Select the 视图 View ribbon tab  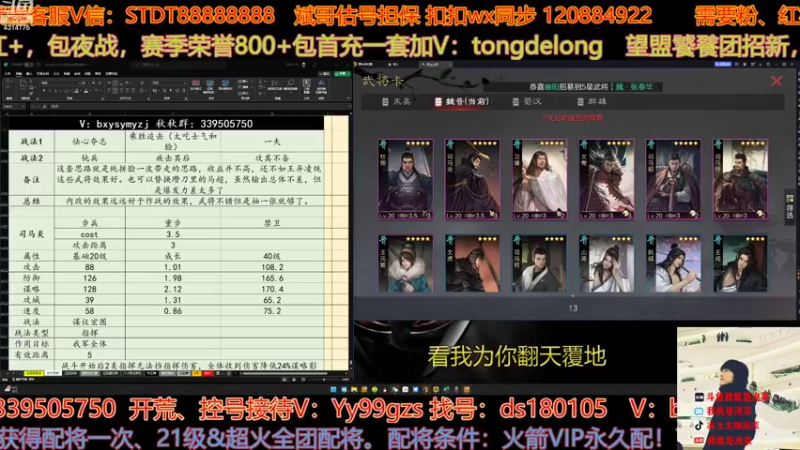[87, 73]
